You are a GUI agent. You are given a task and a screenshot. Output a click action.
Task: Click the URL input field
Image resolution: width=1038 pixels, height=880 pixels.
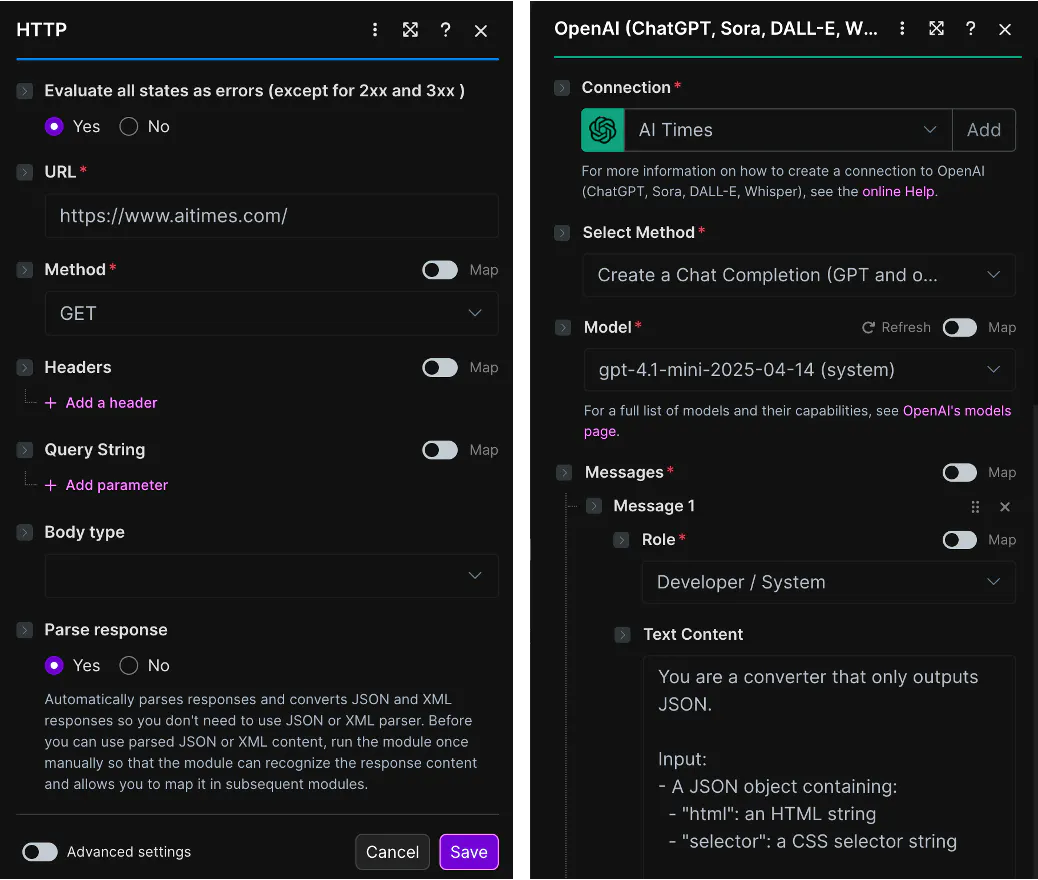pos(271,216)
